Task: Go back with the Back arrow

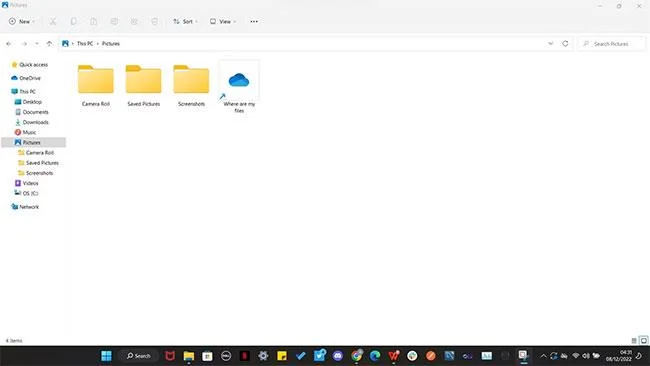Action: 9,44
